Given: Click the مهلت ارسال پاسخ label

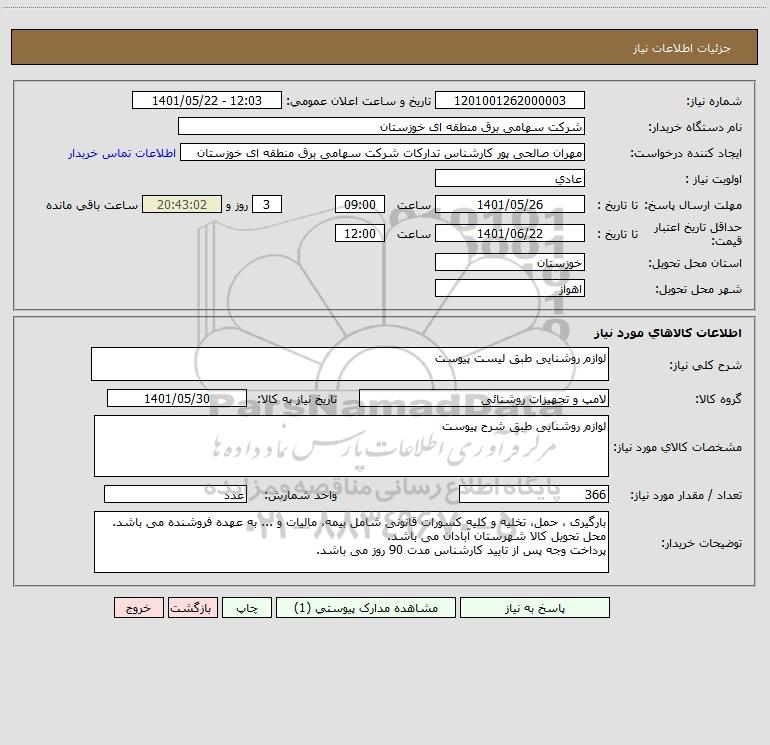Looking at the screenshot, I should pos(693,205).
